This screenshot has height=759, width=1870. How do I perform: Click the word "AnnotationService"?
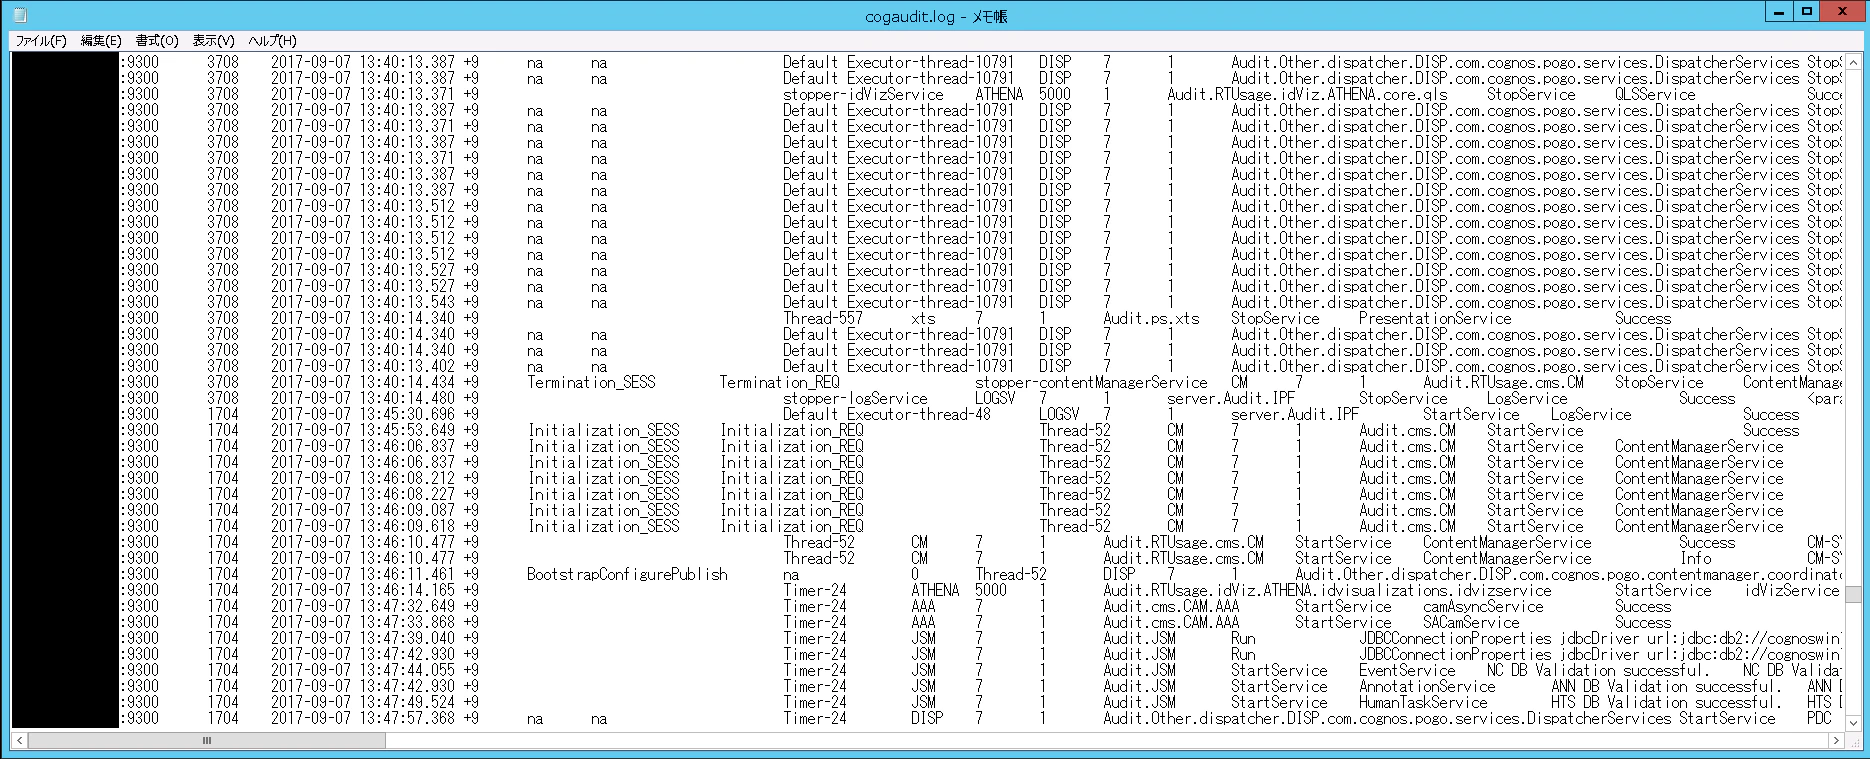pyautogui.click(x=1427, y=686)
